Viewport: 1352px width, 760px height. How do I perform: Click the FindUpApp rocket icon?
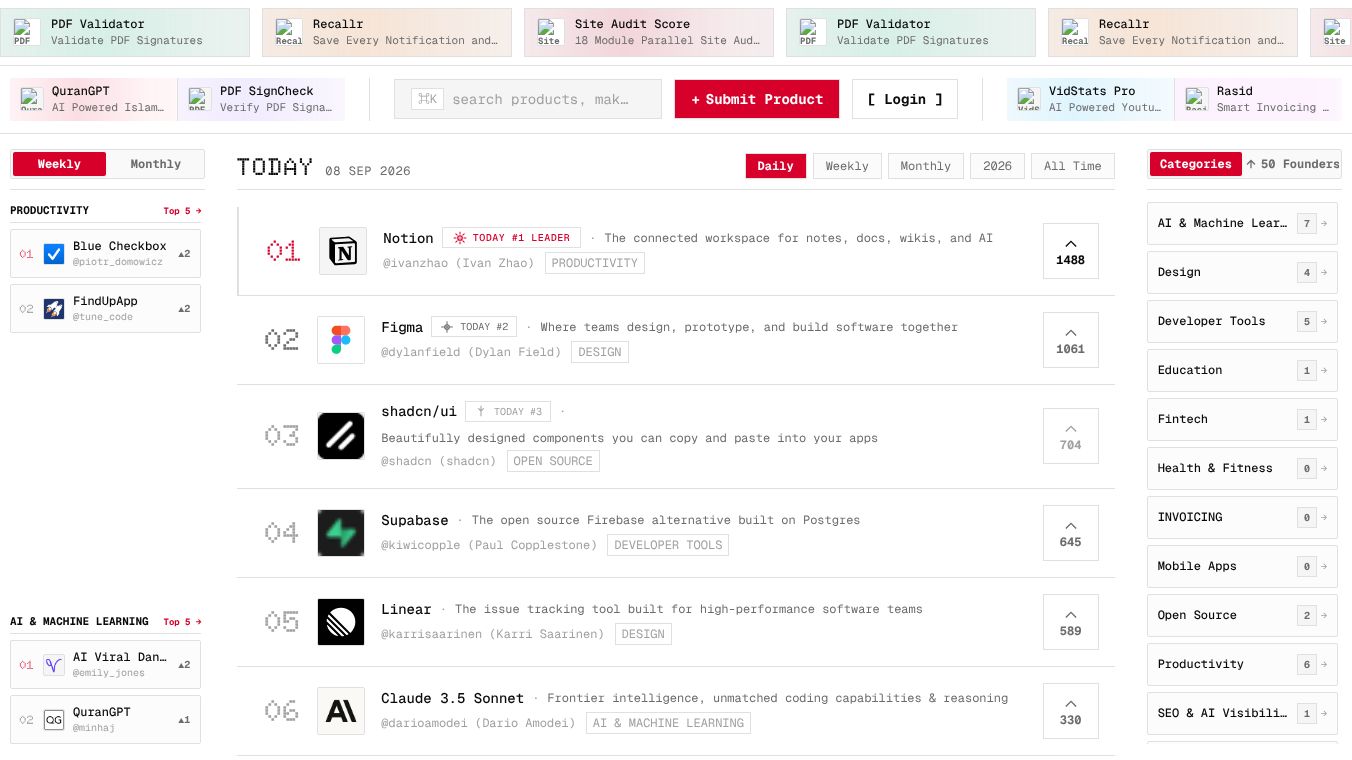[54, 308]
